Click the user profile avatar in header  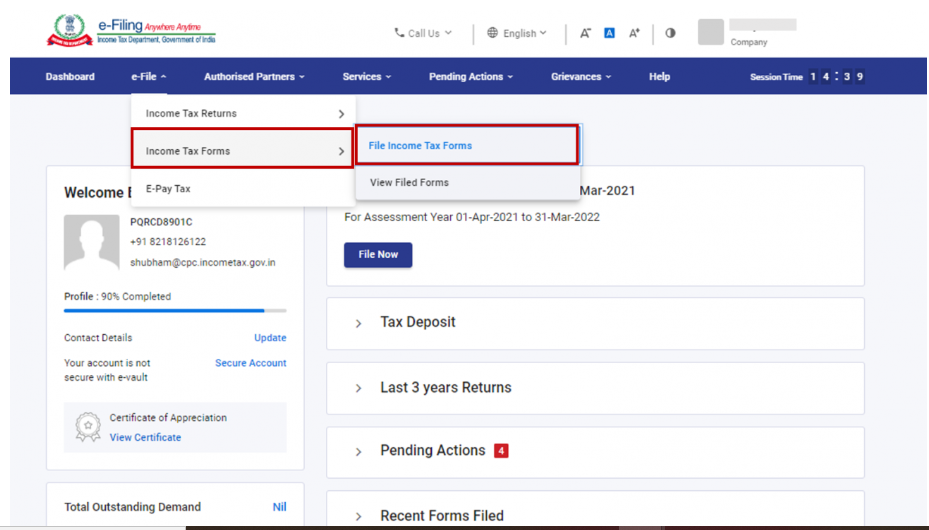710,32
